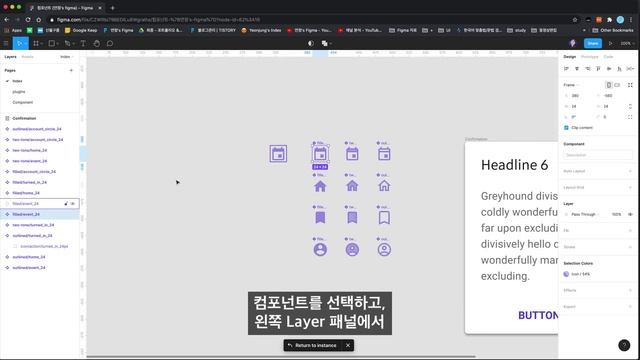Click the align right icon
This screenshot has height=360, width=640.
click(x=587, y=69)
